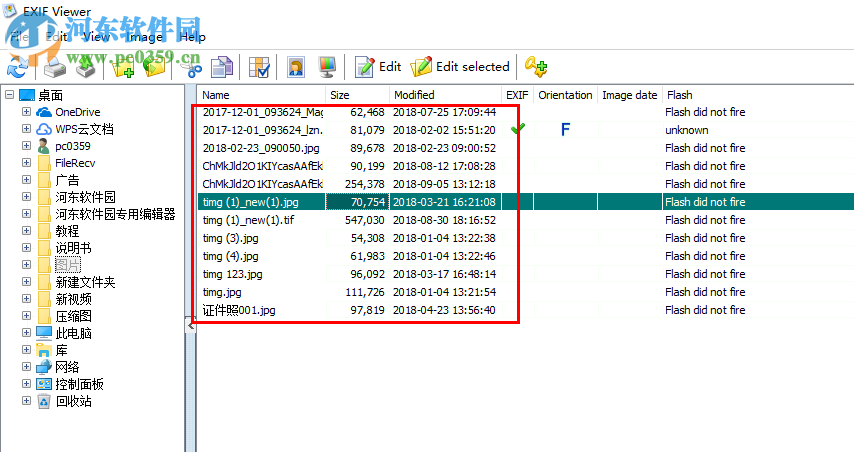Click the select columns checkmark grid icon

[x=259, y=67]
